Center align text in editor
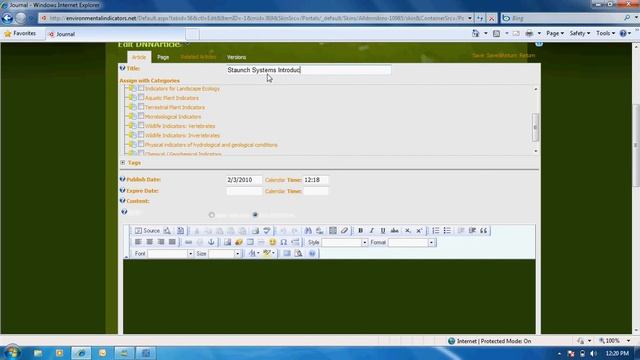The image size is (640, 360). point(149,242)
